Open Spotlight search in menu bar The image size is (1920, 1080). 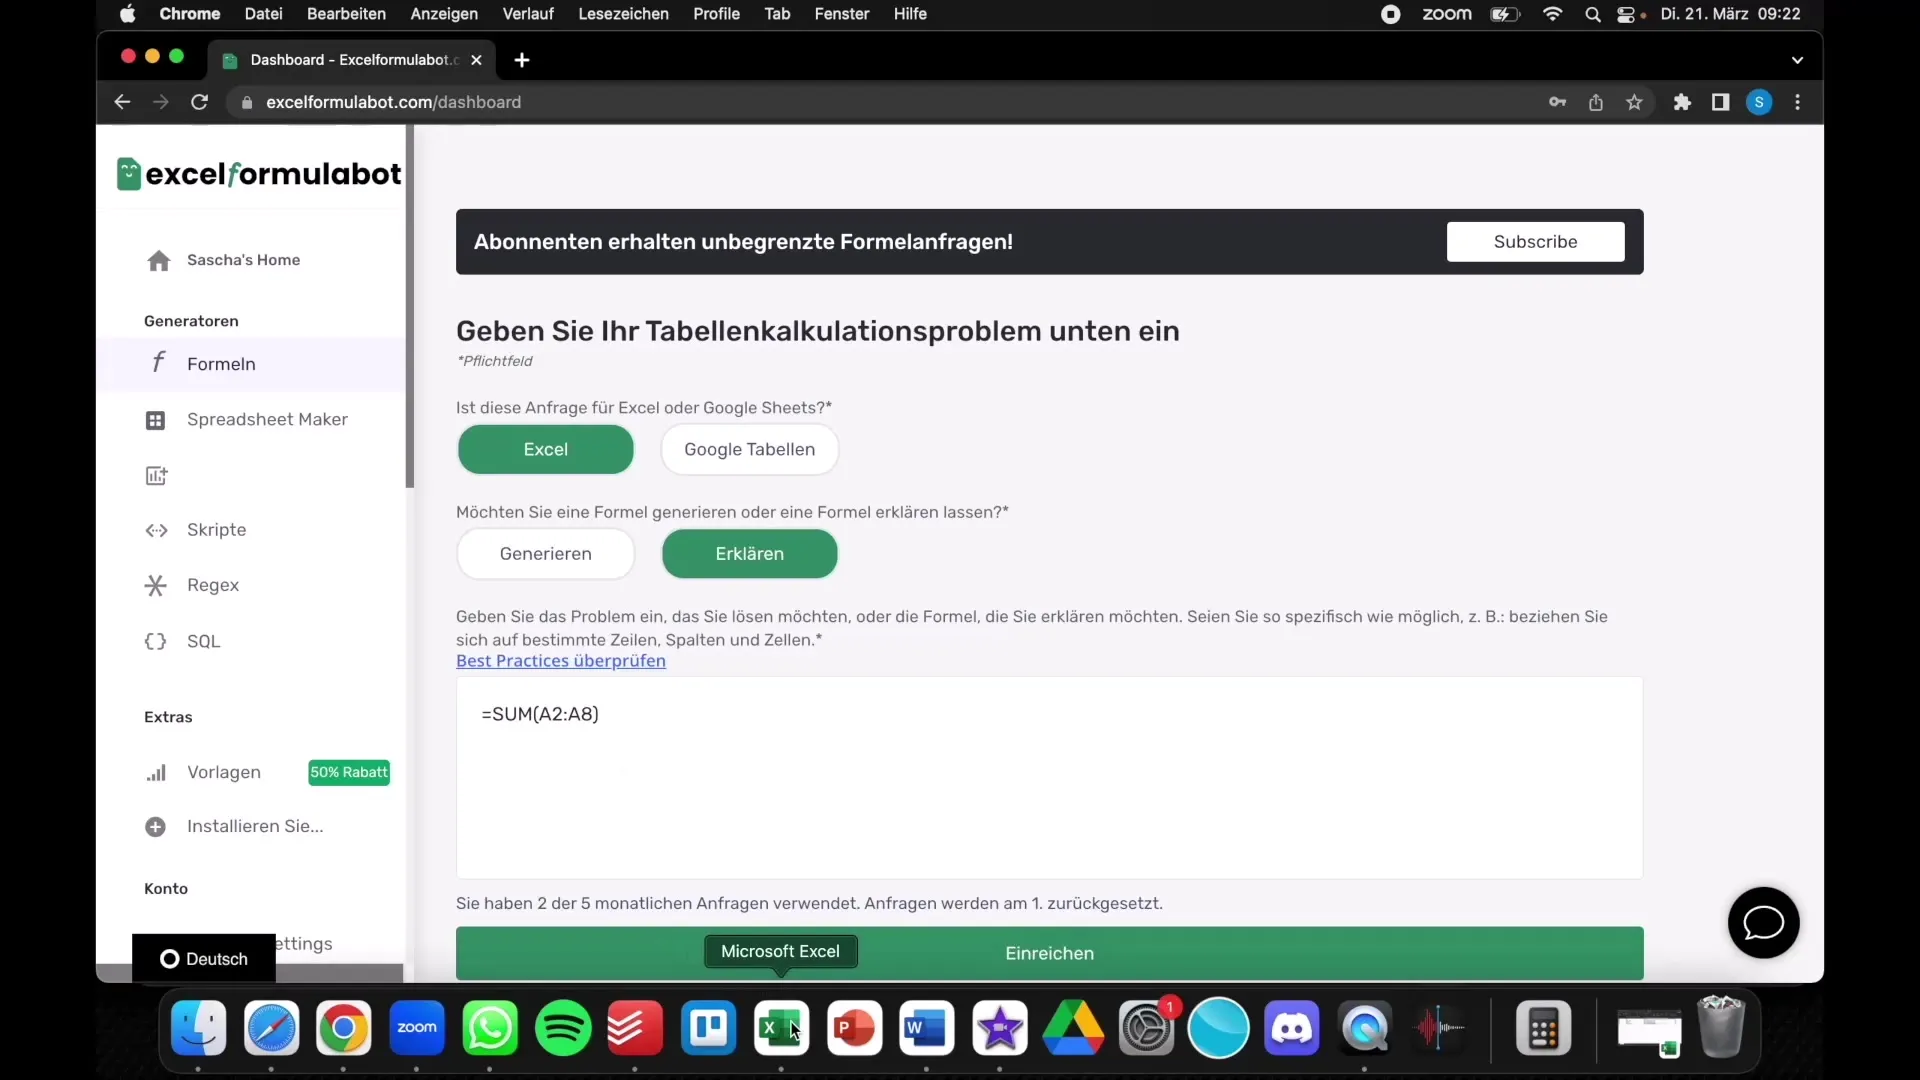pos(1593,14)
